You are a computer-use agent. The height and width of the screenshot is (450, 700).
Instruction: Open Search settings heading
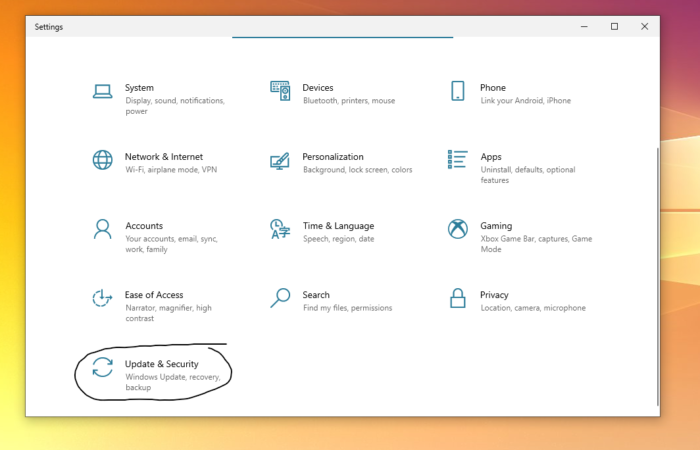click(x=316, y=295)
